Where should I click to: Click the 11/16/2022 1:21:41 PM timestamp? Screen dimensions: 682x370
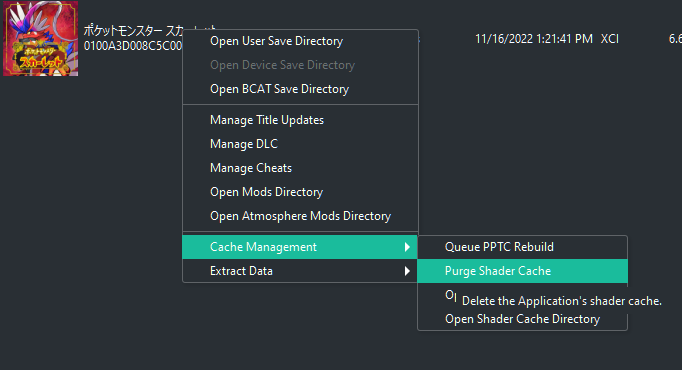pyautogui.click(x=534, y=39)
